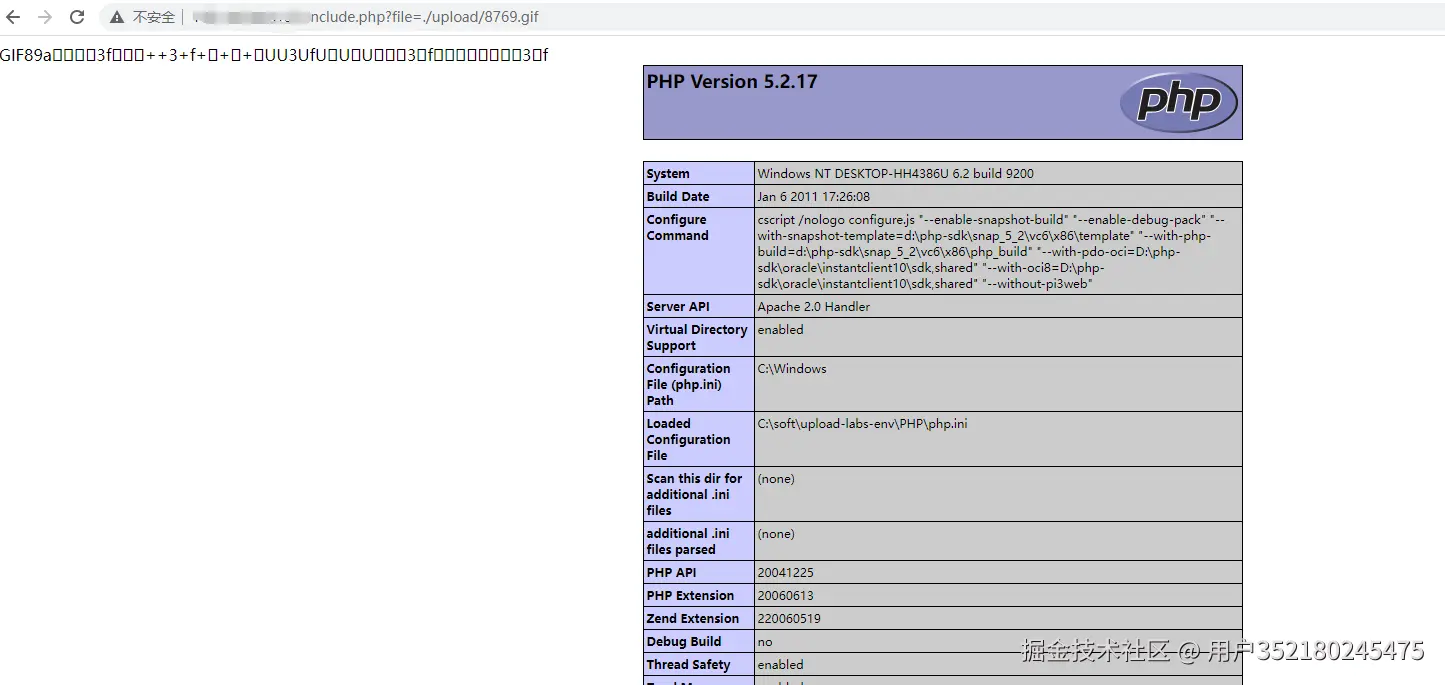1445x685 pixels.
Task: Select the 'C:\soft\upload-labs-env\PHP\php.ini' value
Action: tap(862, 424)
